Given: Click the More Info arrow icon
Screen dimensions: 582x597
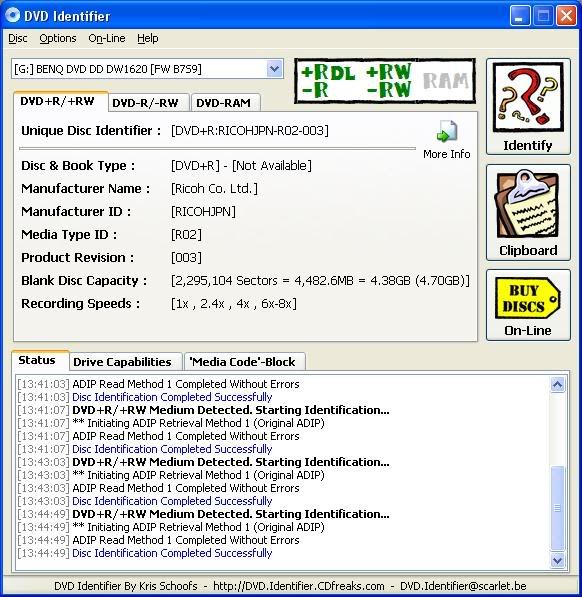Looking at the screenshot, I should (x=446, y=131).
